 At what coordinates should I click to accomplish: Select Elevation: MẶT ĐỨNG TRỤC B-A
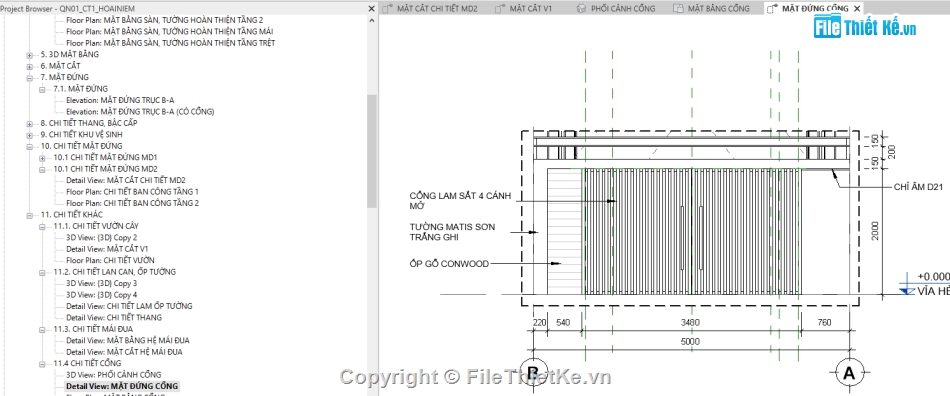[120, 101]
